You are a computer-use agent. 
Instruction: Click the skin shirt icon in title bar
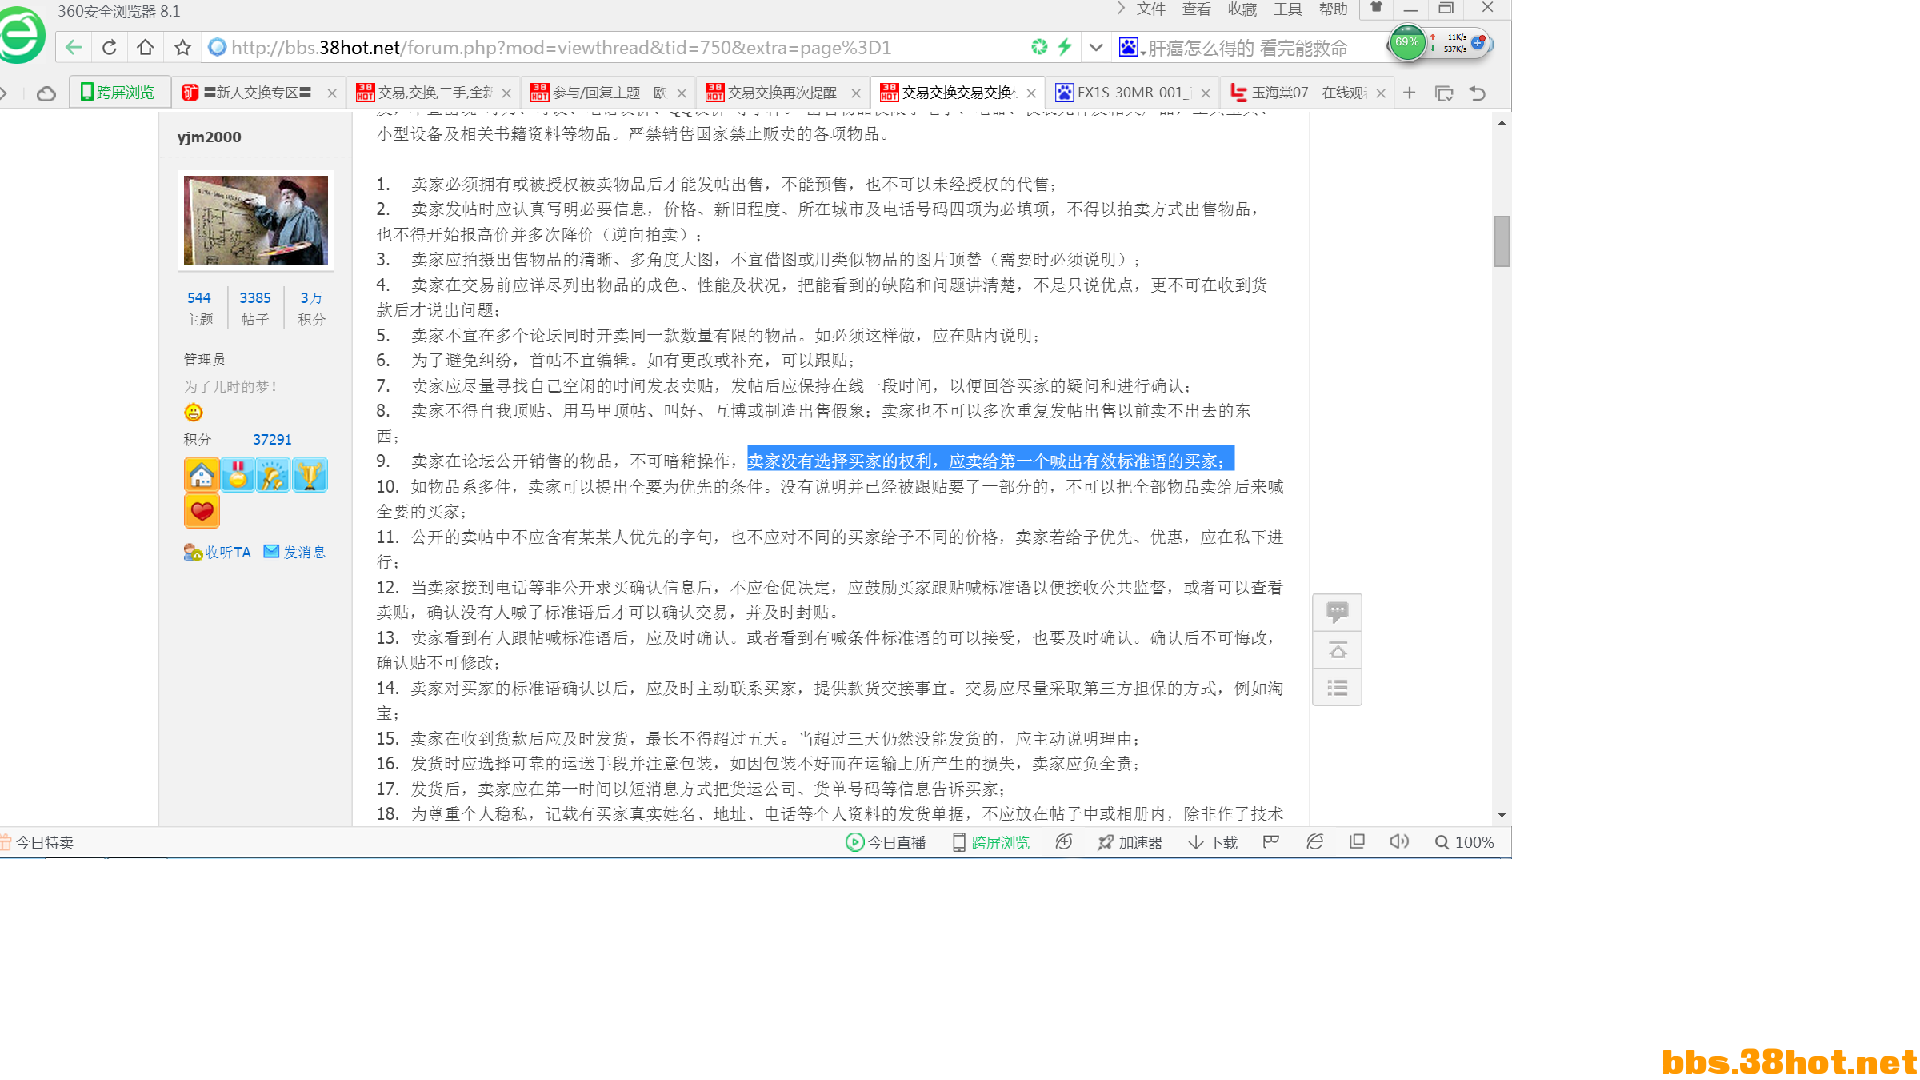(1376, 8)
